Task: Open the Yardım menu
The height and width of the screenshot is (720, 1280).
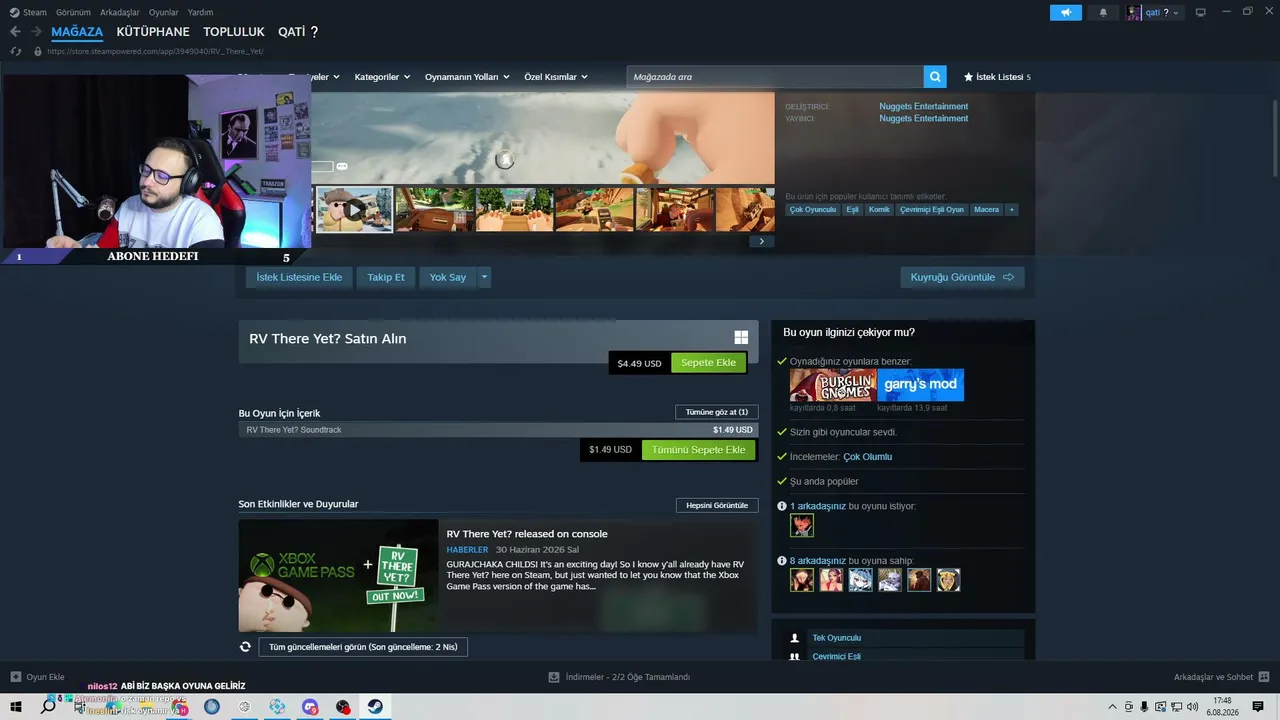Action: coord(200,12)
